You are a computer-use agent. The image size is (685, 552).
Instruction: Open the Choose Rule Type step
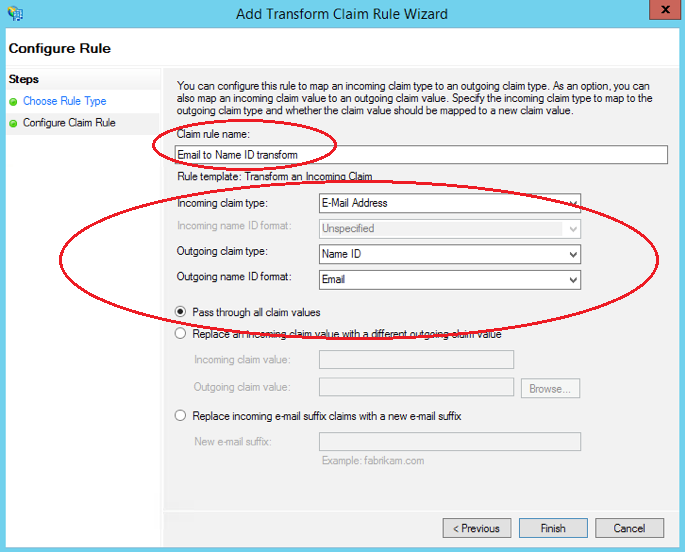[65, 101]
